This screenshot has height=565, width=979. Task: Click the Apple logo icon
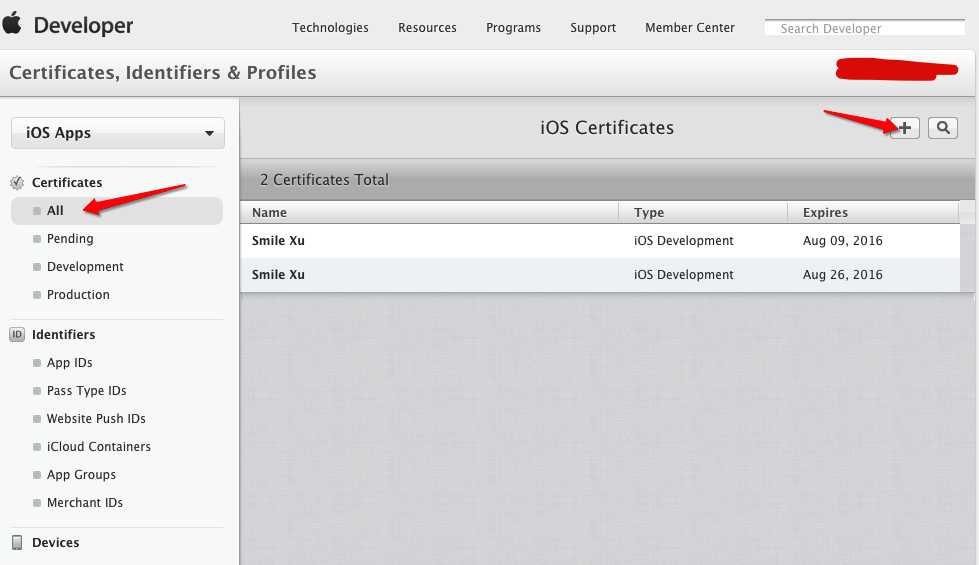click(x=12, y=24)
